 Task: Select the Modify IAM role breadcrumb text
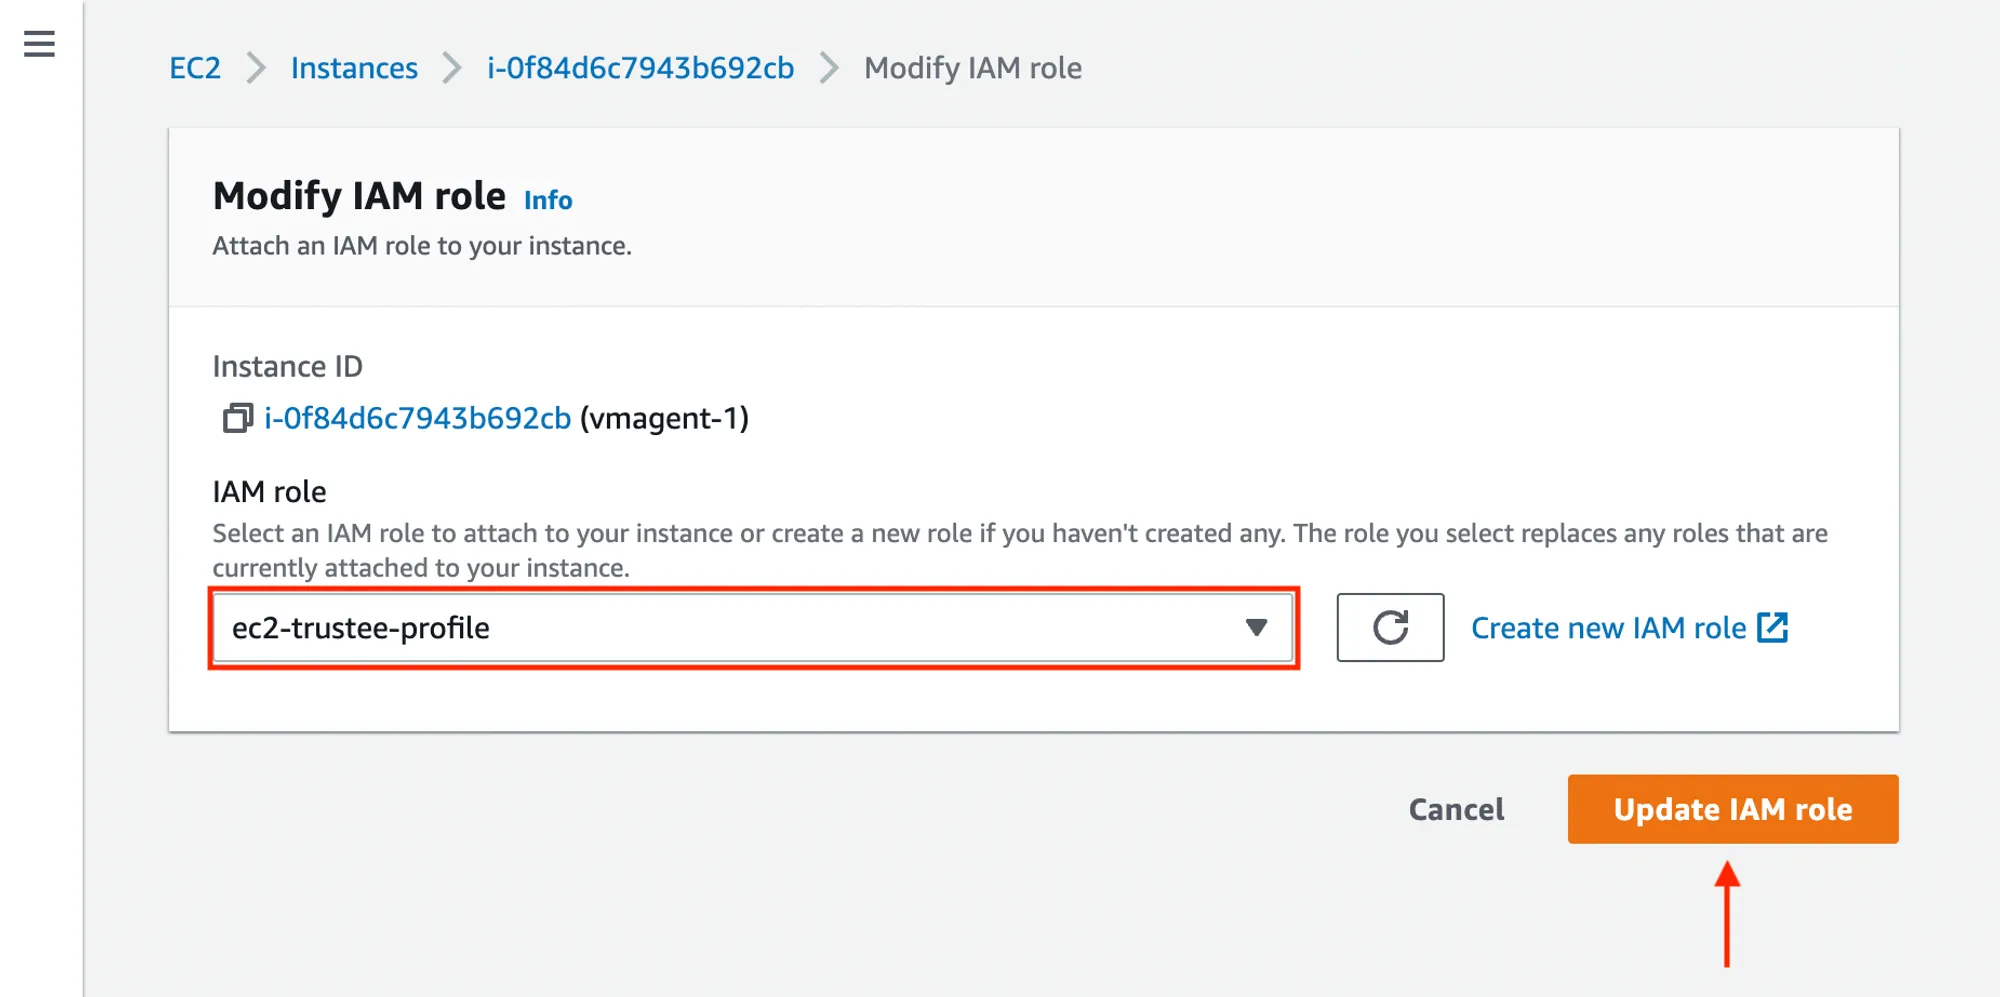pos(972,68)
